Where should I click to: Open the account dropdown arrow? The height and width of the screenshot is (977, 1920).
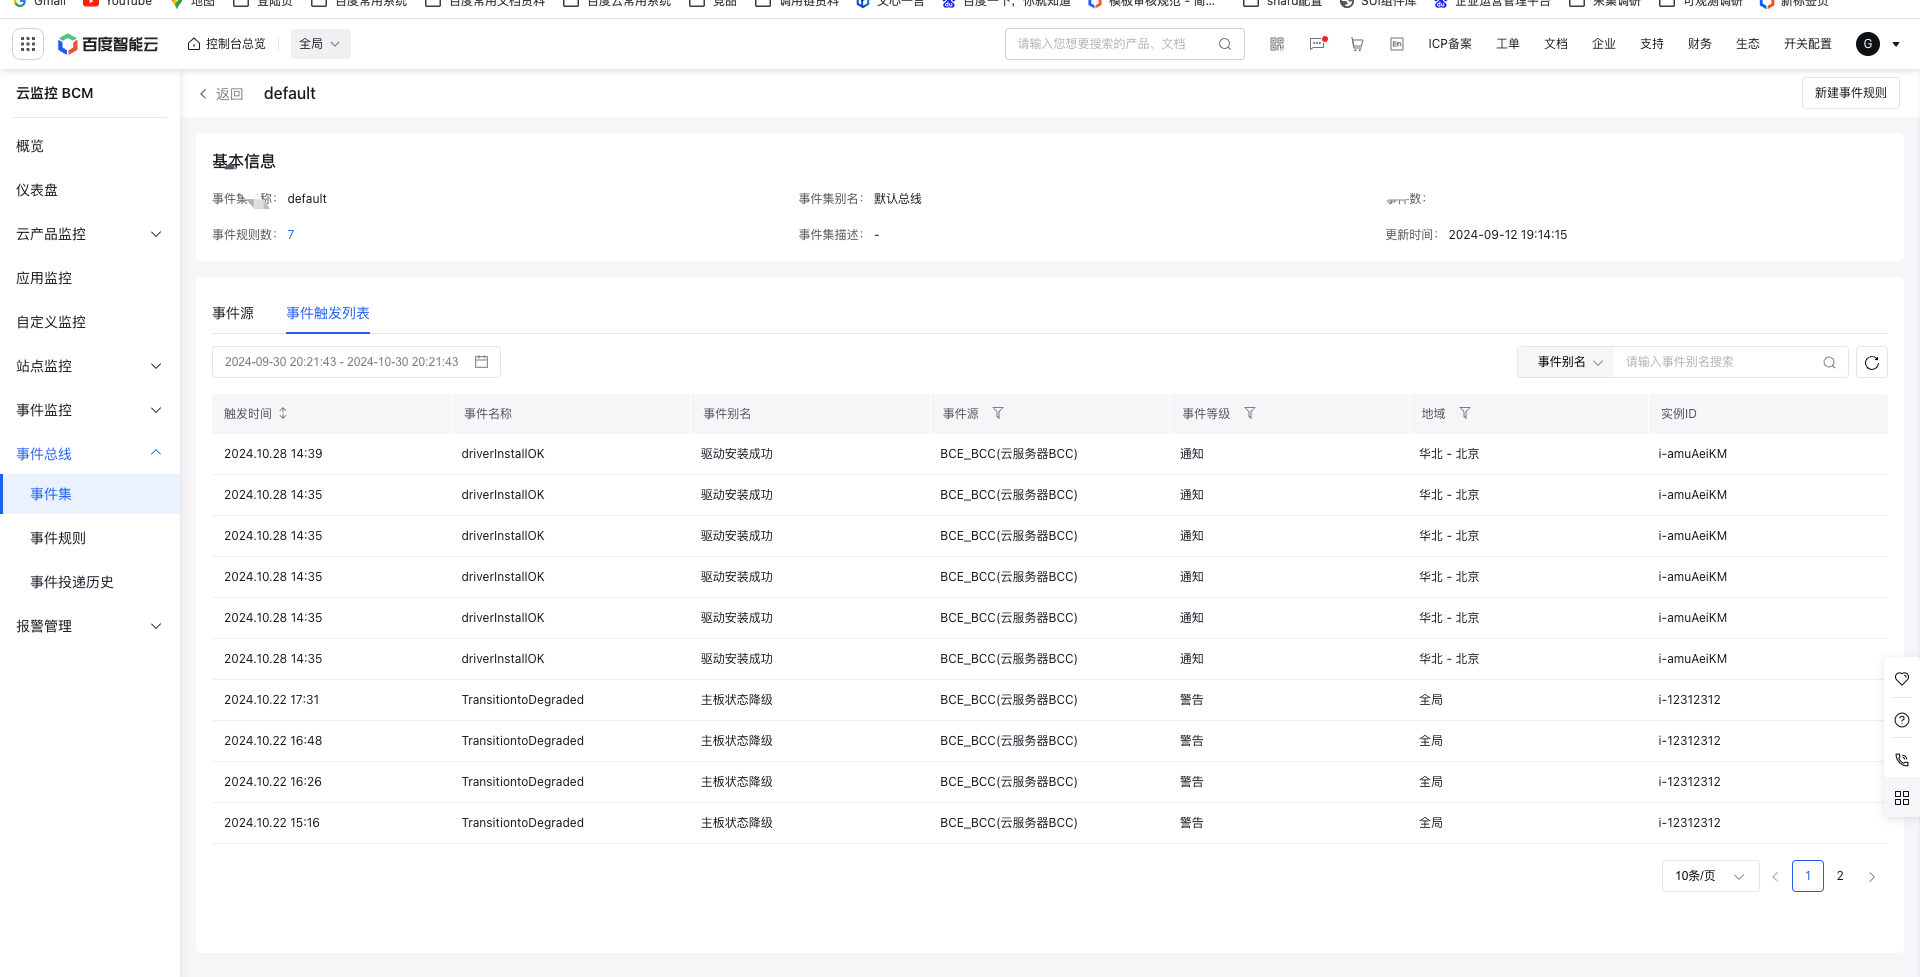(1896, 44)
